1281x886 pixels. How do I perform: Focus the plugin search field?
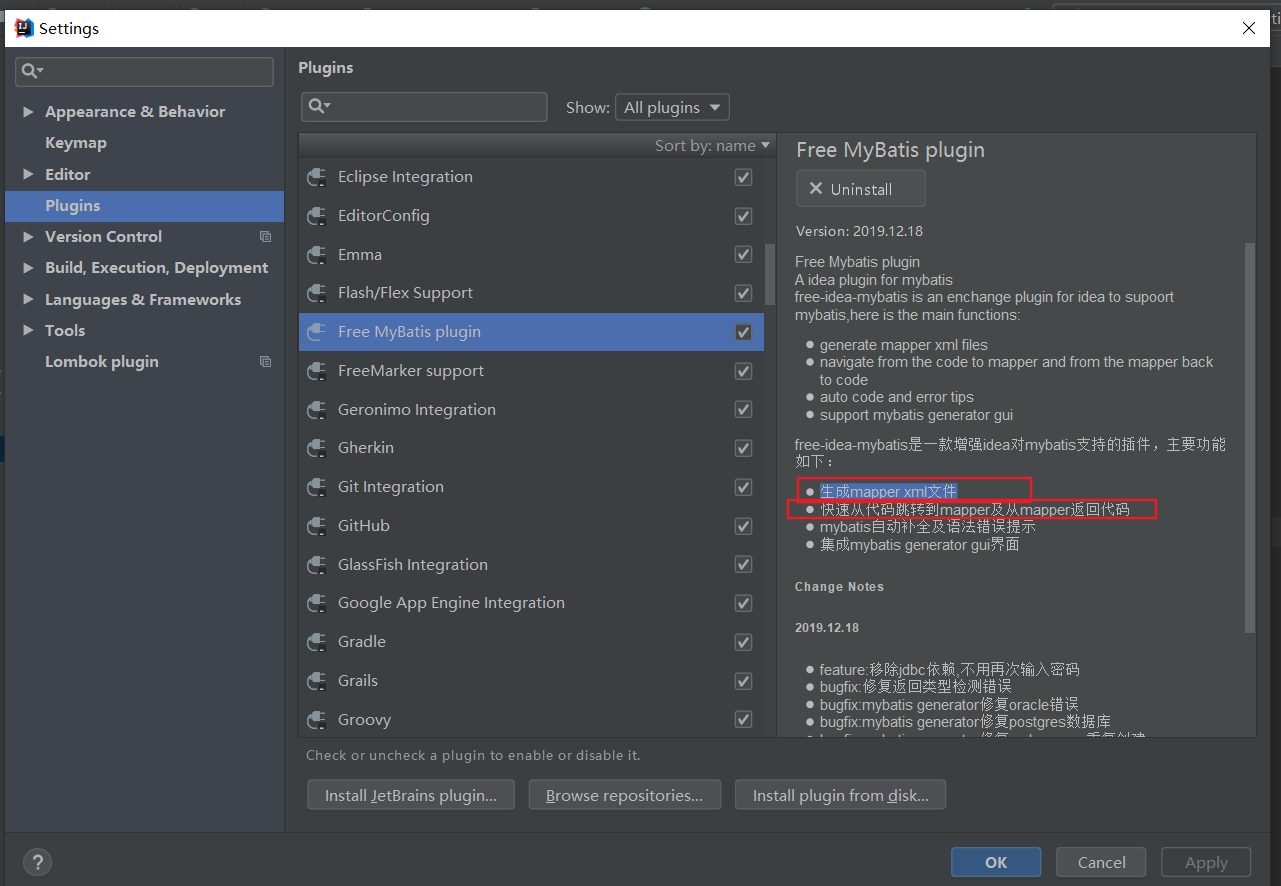[424, 107]
